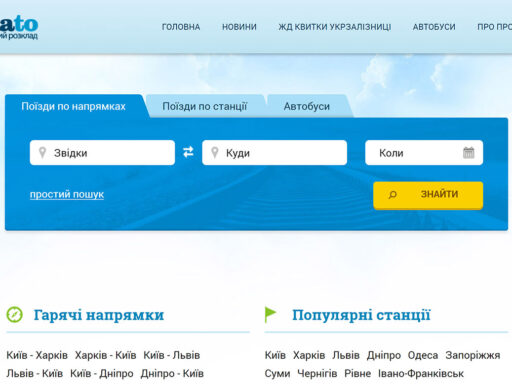512x384 pixels.
Task: Open Київ - Харків route link
Action: tap(37, 355)
